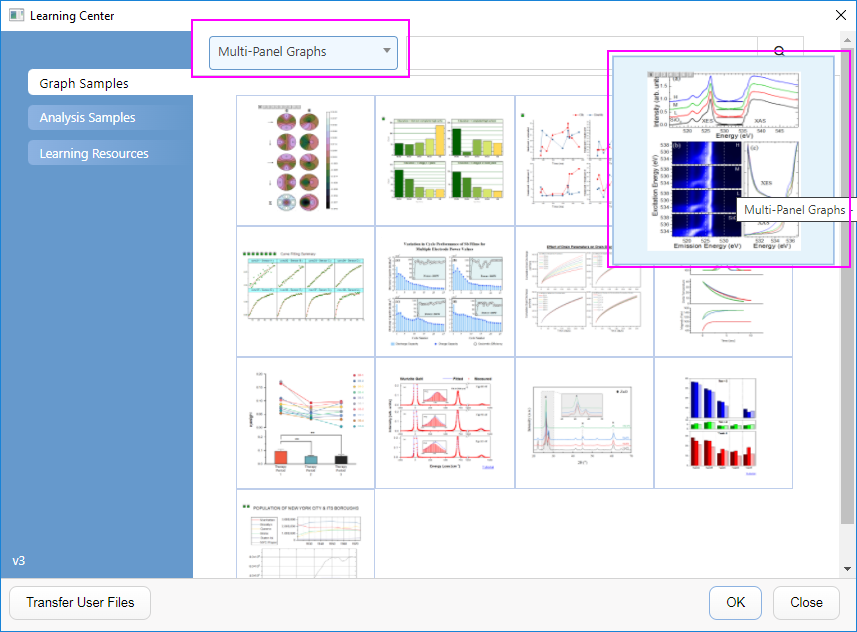Select the Graph Samples tab

110,84
